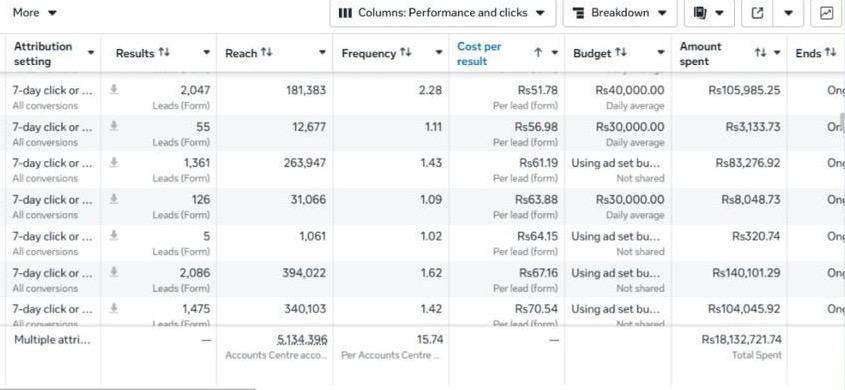Sort by the Frequency column
This screenshot has height=390, width=845.
pyautogui.click(x=376, y=53)
